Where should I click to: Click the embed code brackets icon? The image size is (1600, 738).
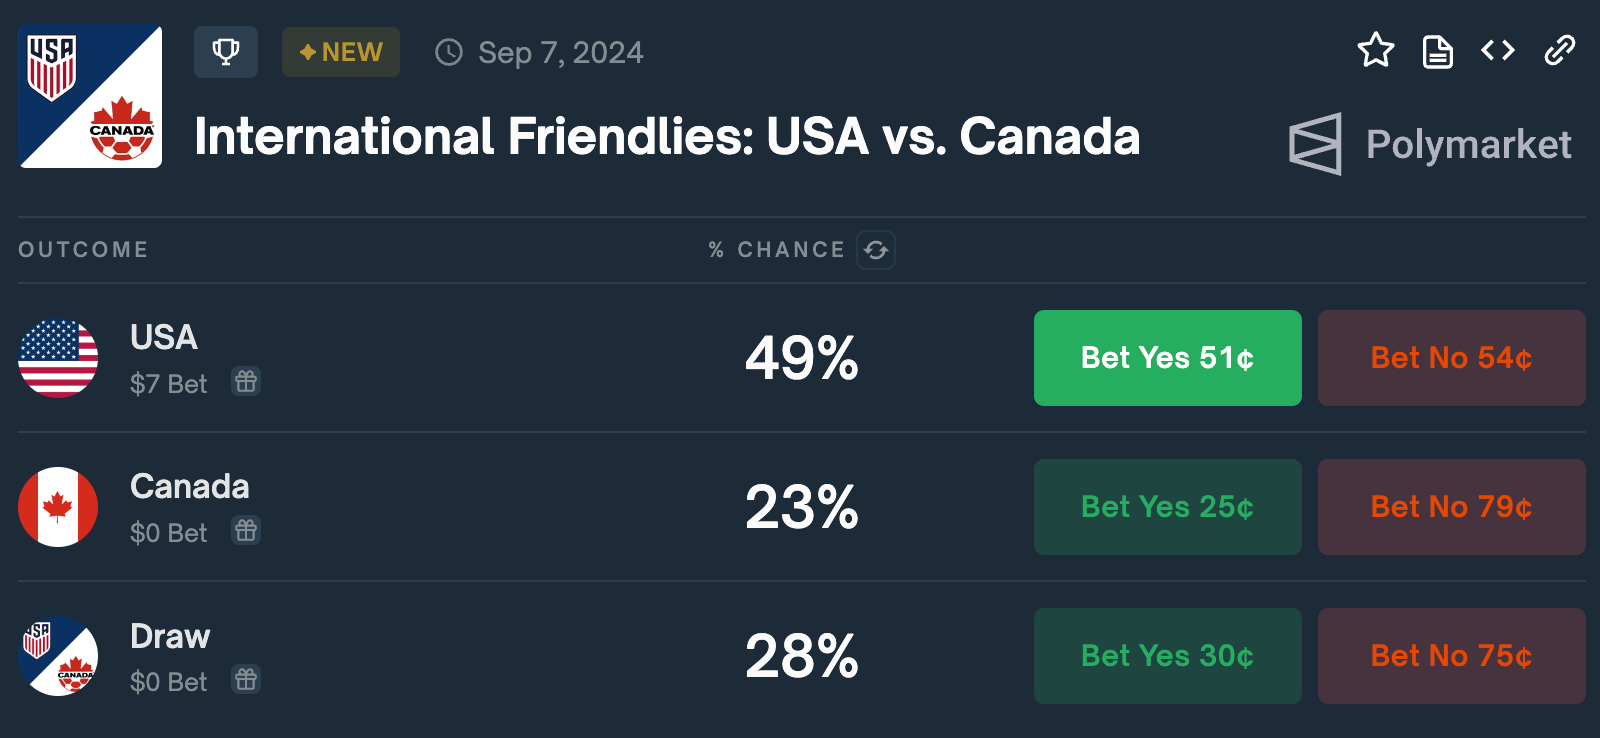click(1498, 50)
